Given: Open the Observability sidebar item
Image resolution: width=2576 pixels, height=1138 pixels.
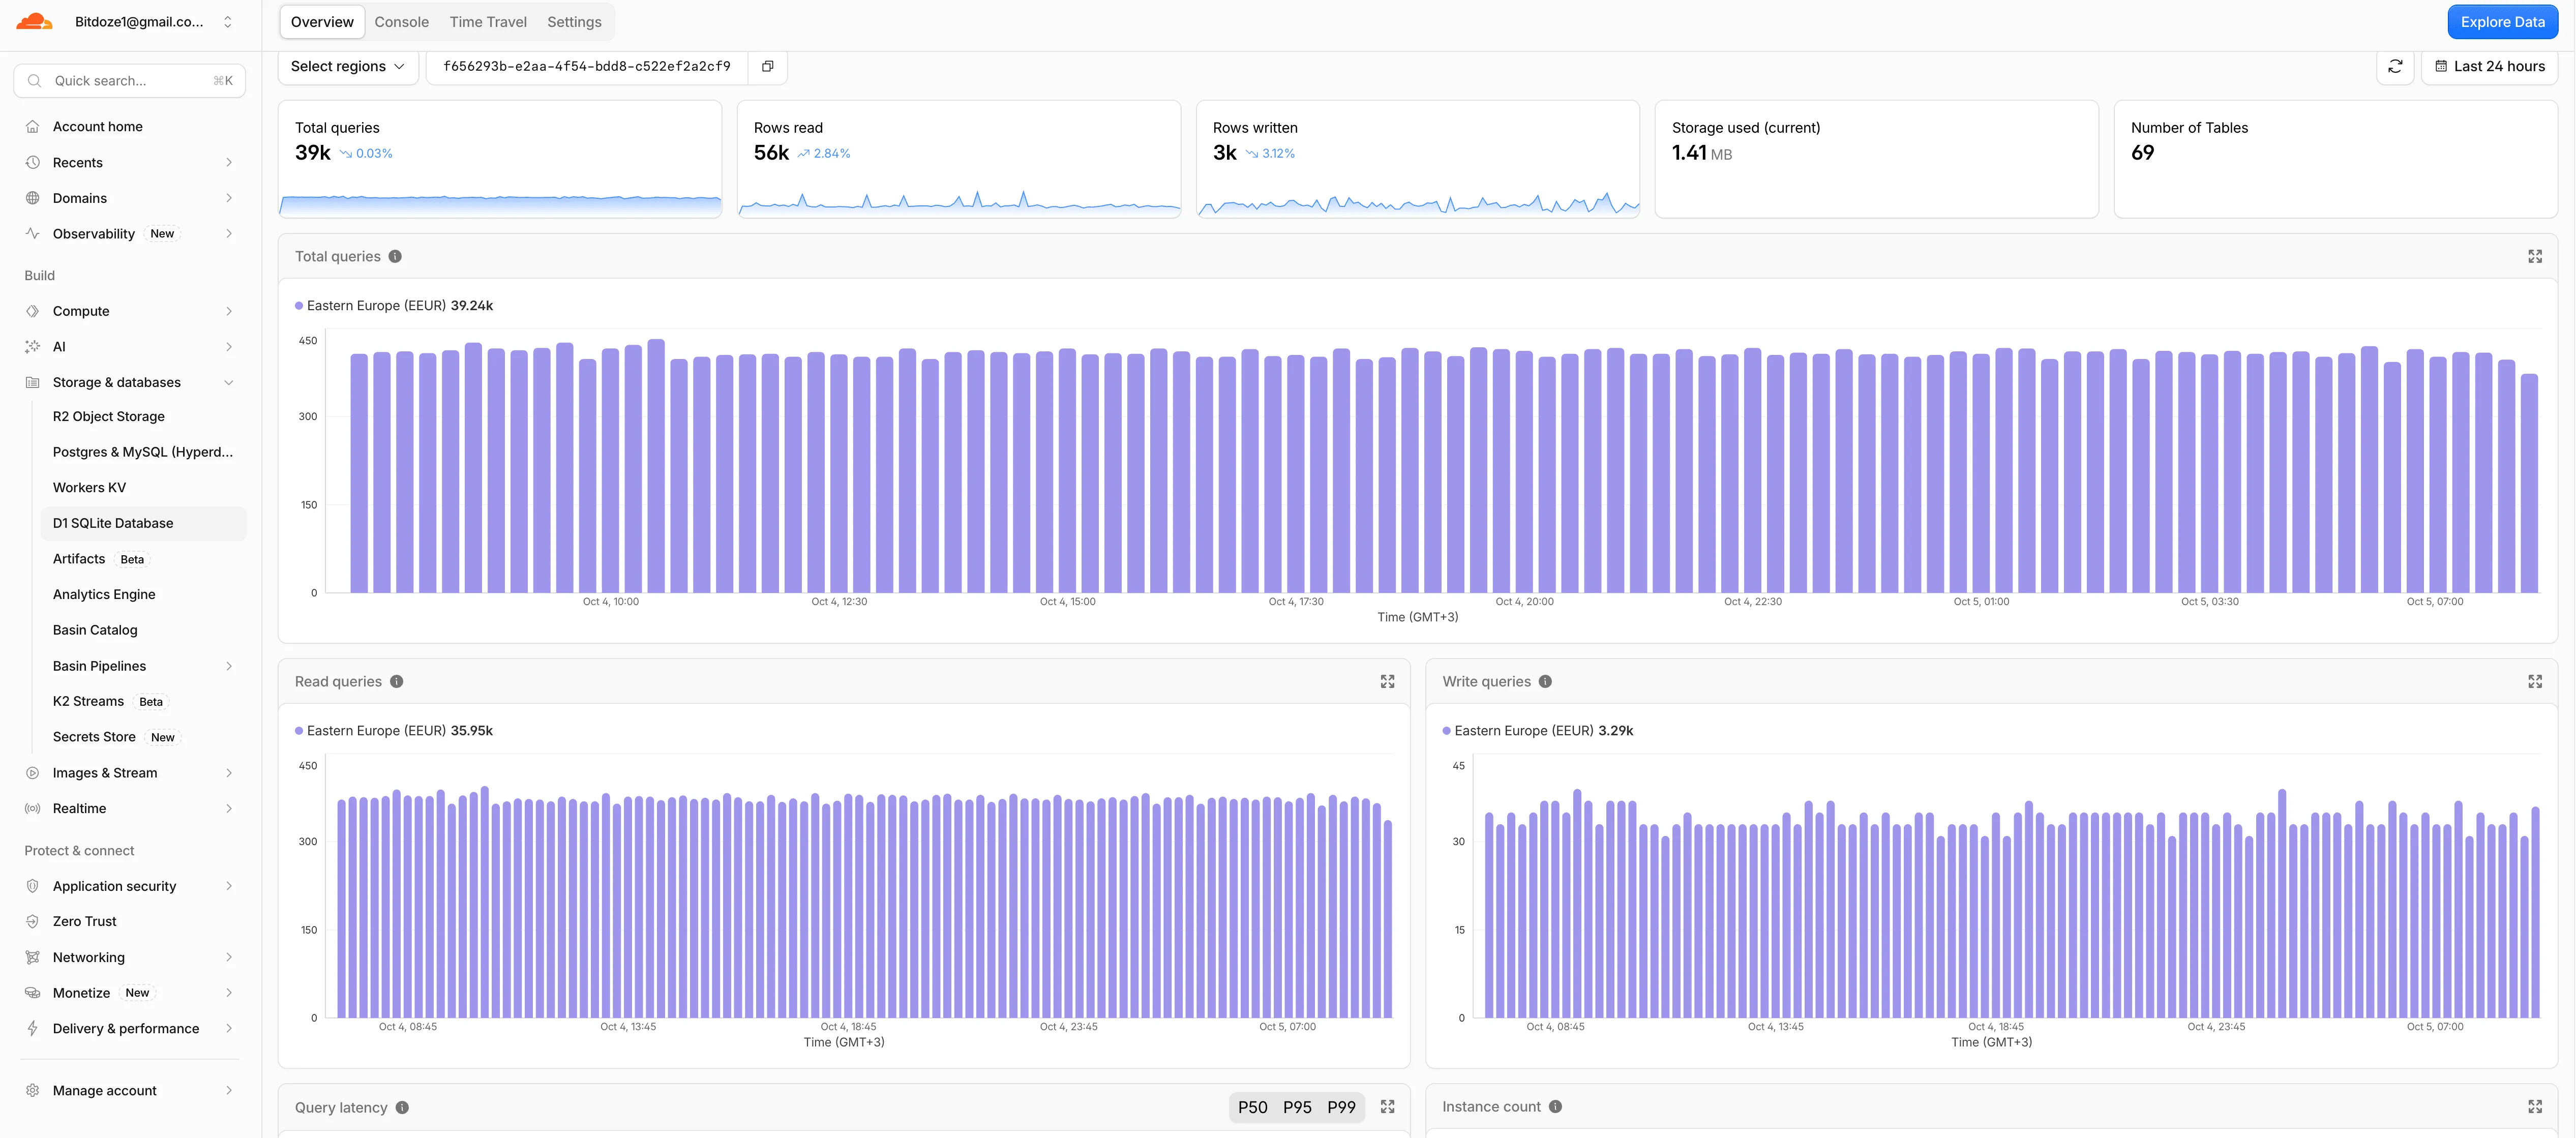Looking at the screenshot, I should pos(130,234).
